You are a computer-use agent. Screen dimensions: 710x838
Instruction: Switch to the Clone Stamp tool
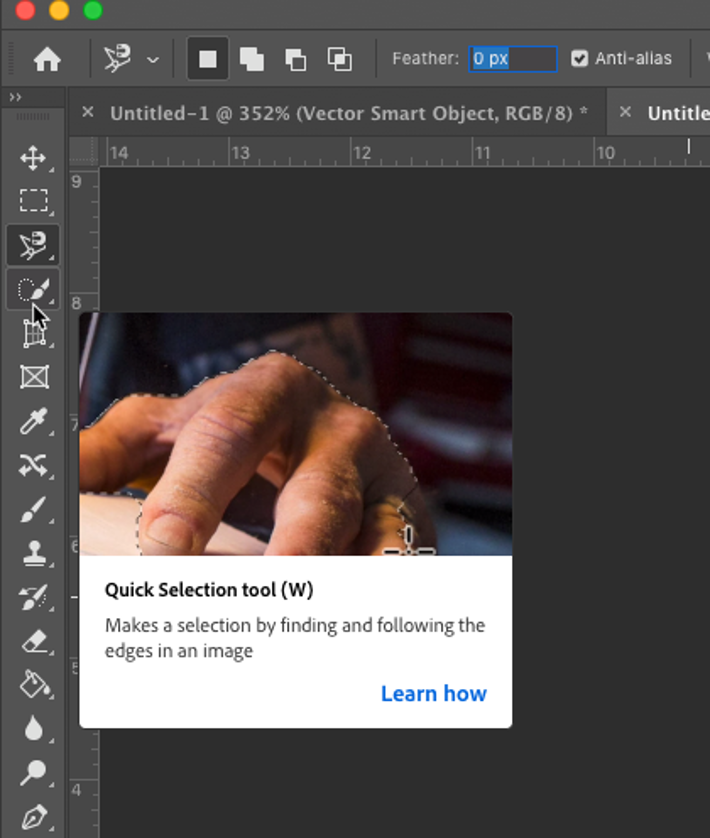pyautogui.click(x=33, y=553)
